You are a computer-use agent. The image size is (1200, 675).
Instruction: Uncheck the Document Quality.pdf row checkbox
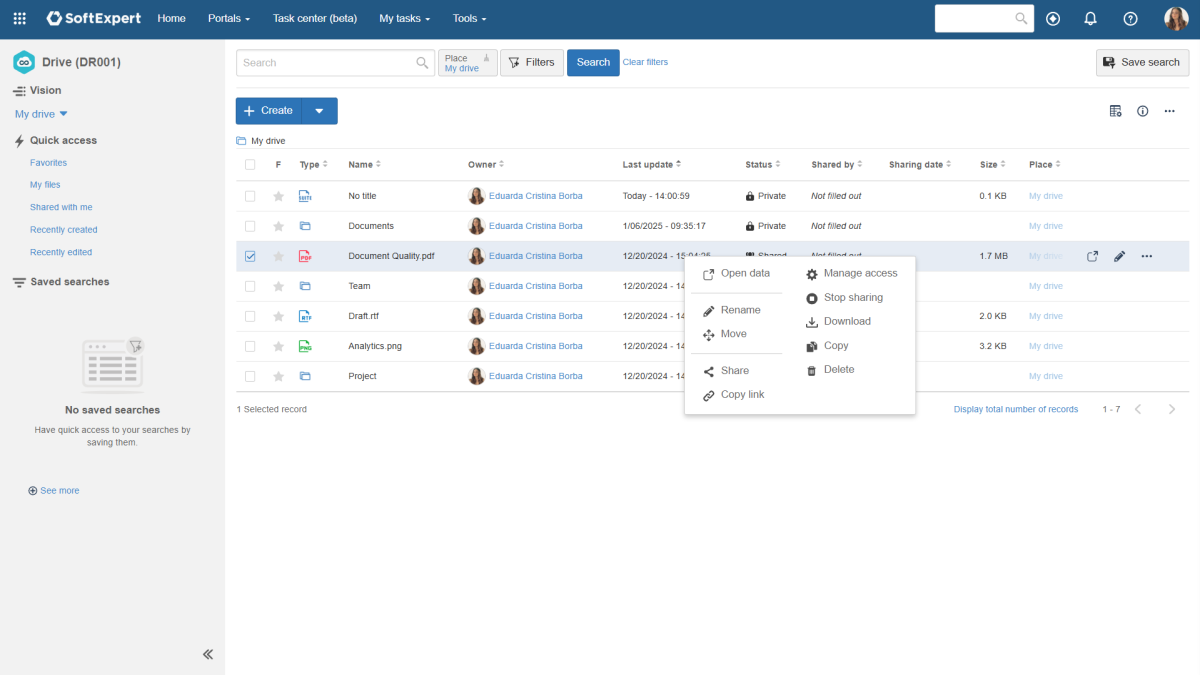click(250, 256)
